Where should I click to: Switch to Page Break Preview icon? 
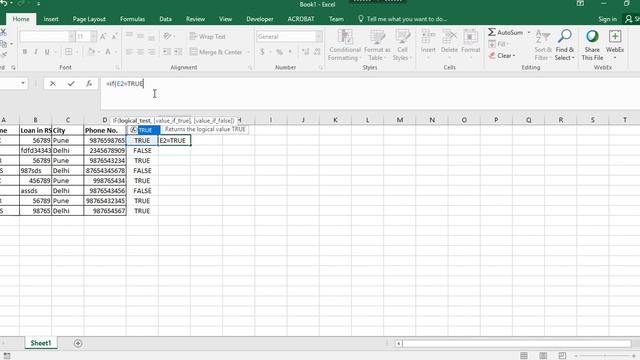coord(562,356)
